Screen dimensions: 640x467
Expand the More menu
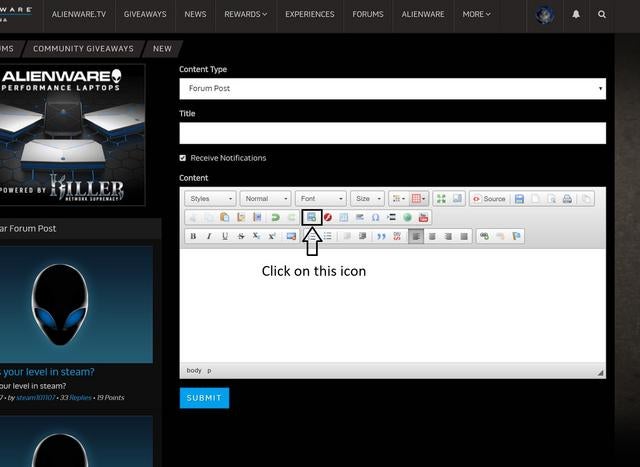pos(476,14)
